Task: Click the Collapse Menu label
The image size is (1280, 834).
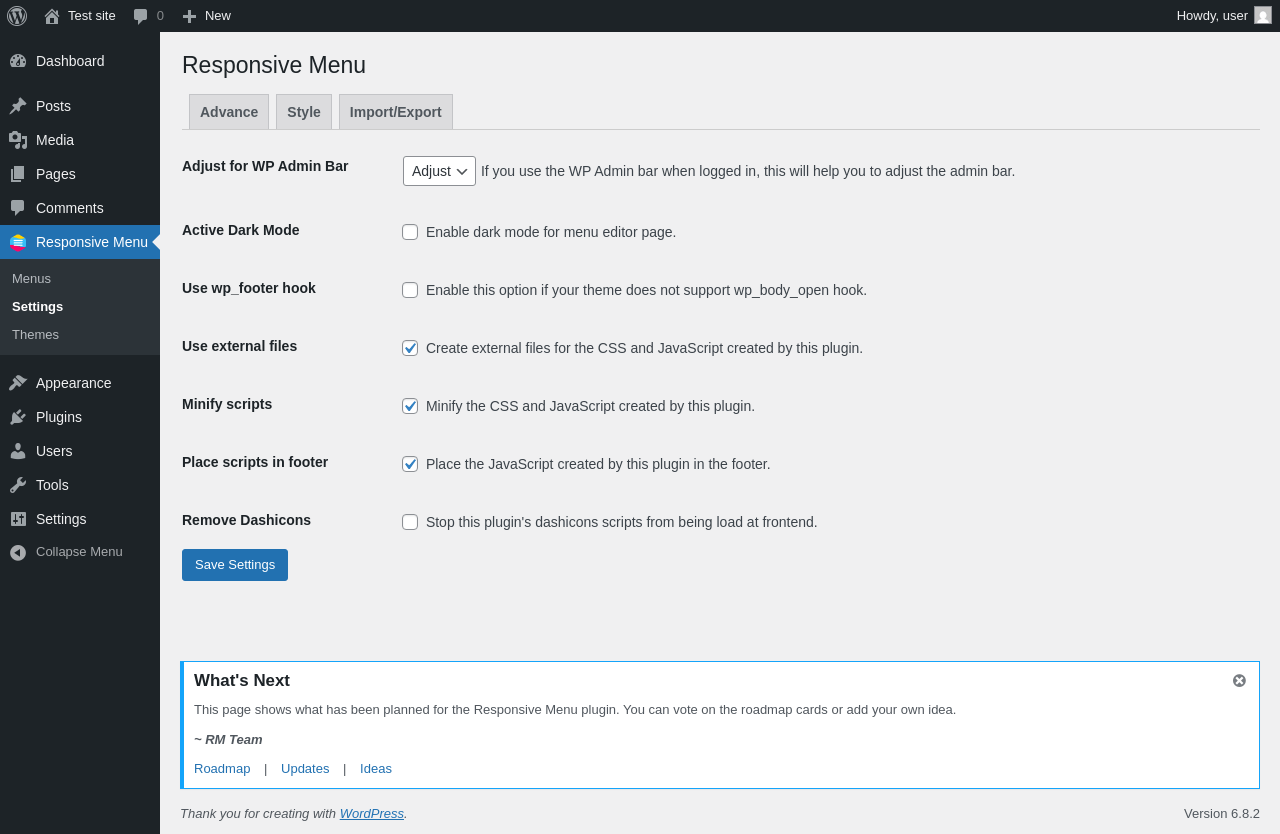Action: pos(79,551)
